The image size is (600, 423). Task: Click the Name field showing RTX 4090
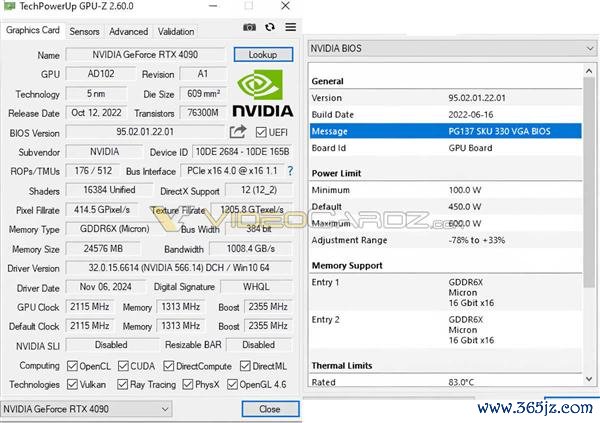(145, 55)
